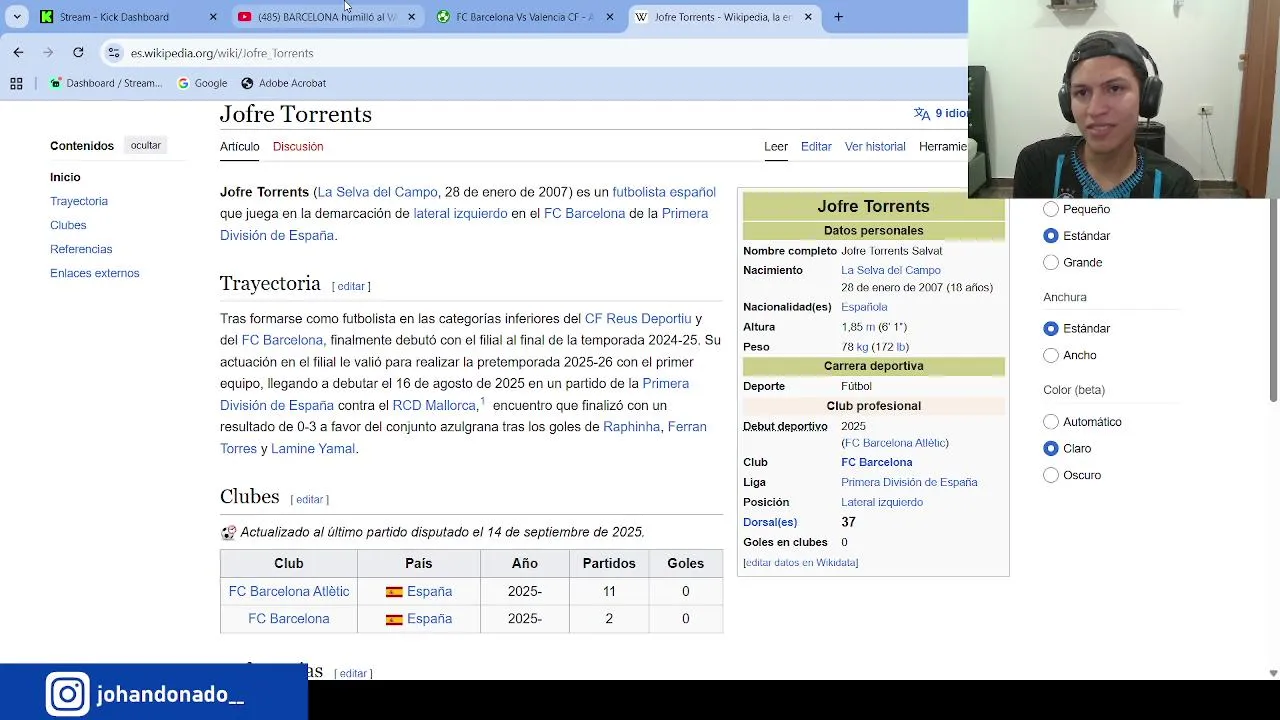
Task: Open the apps grid bookmark icon
Action: point(16,83)
